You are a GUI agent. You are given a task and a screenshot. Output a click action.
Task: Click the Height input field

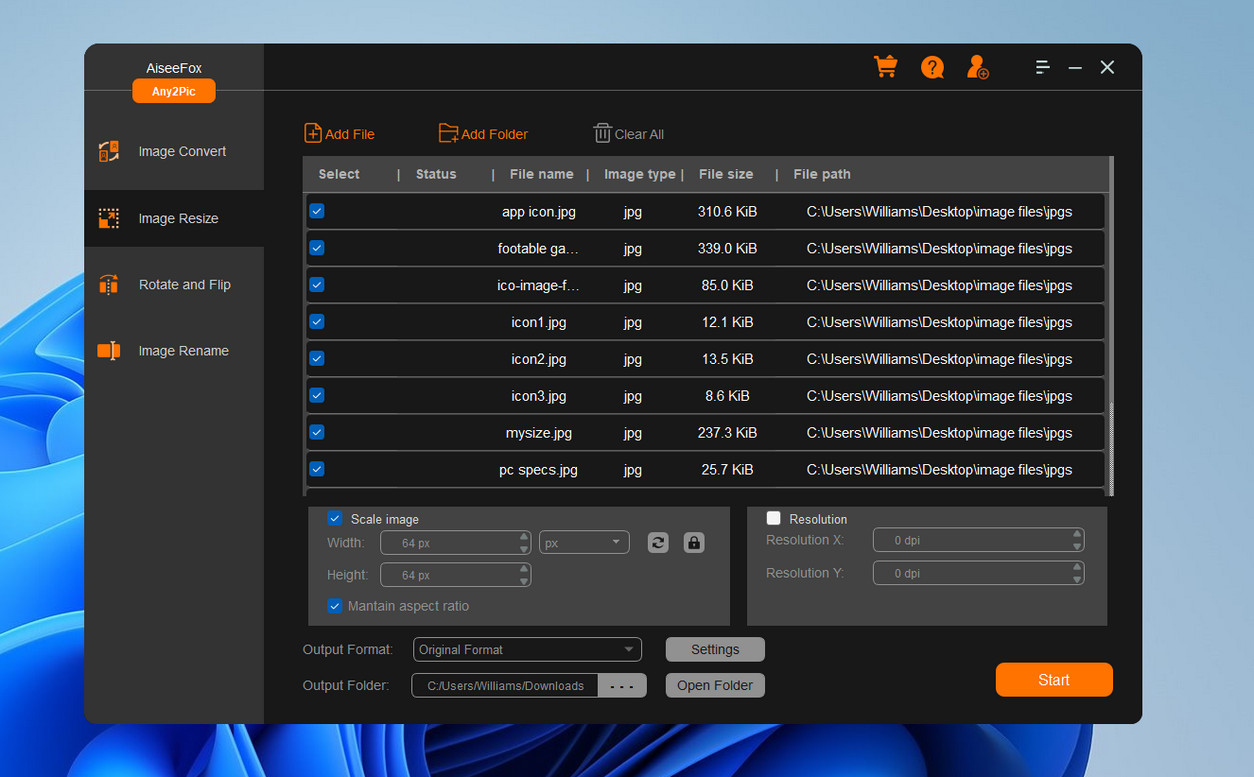tap(455, 574)
